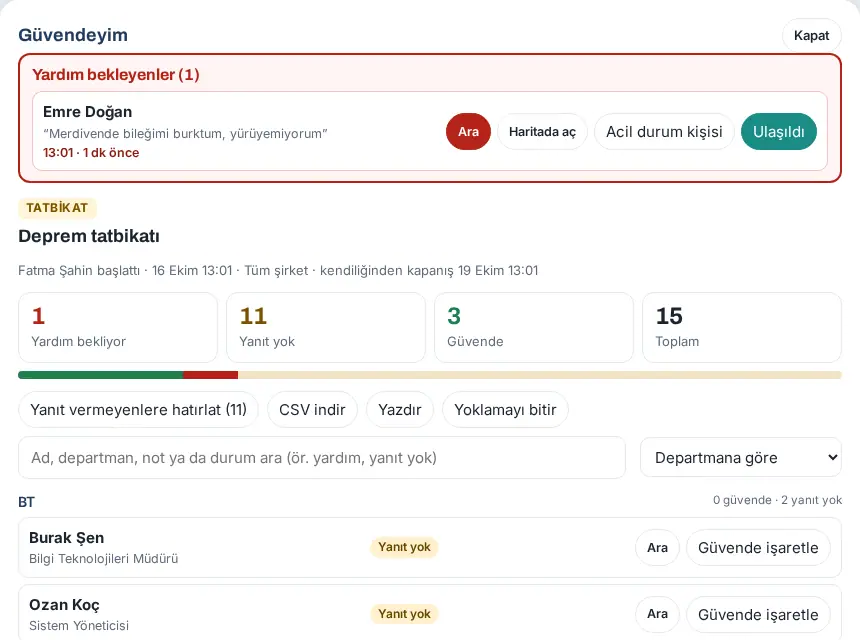The height and width of the screenshot is (640, 860).
Task: Click the Güvendeyim title
Action: [73, 35]
